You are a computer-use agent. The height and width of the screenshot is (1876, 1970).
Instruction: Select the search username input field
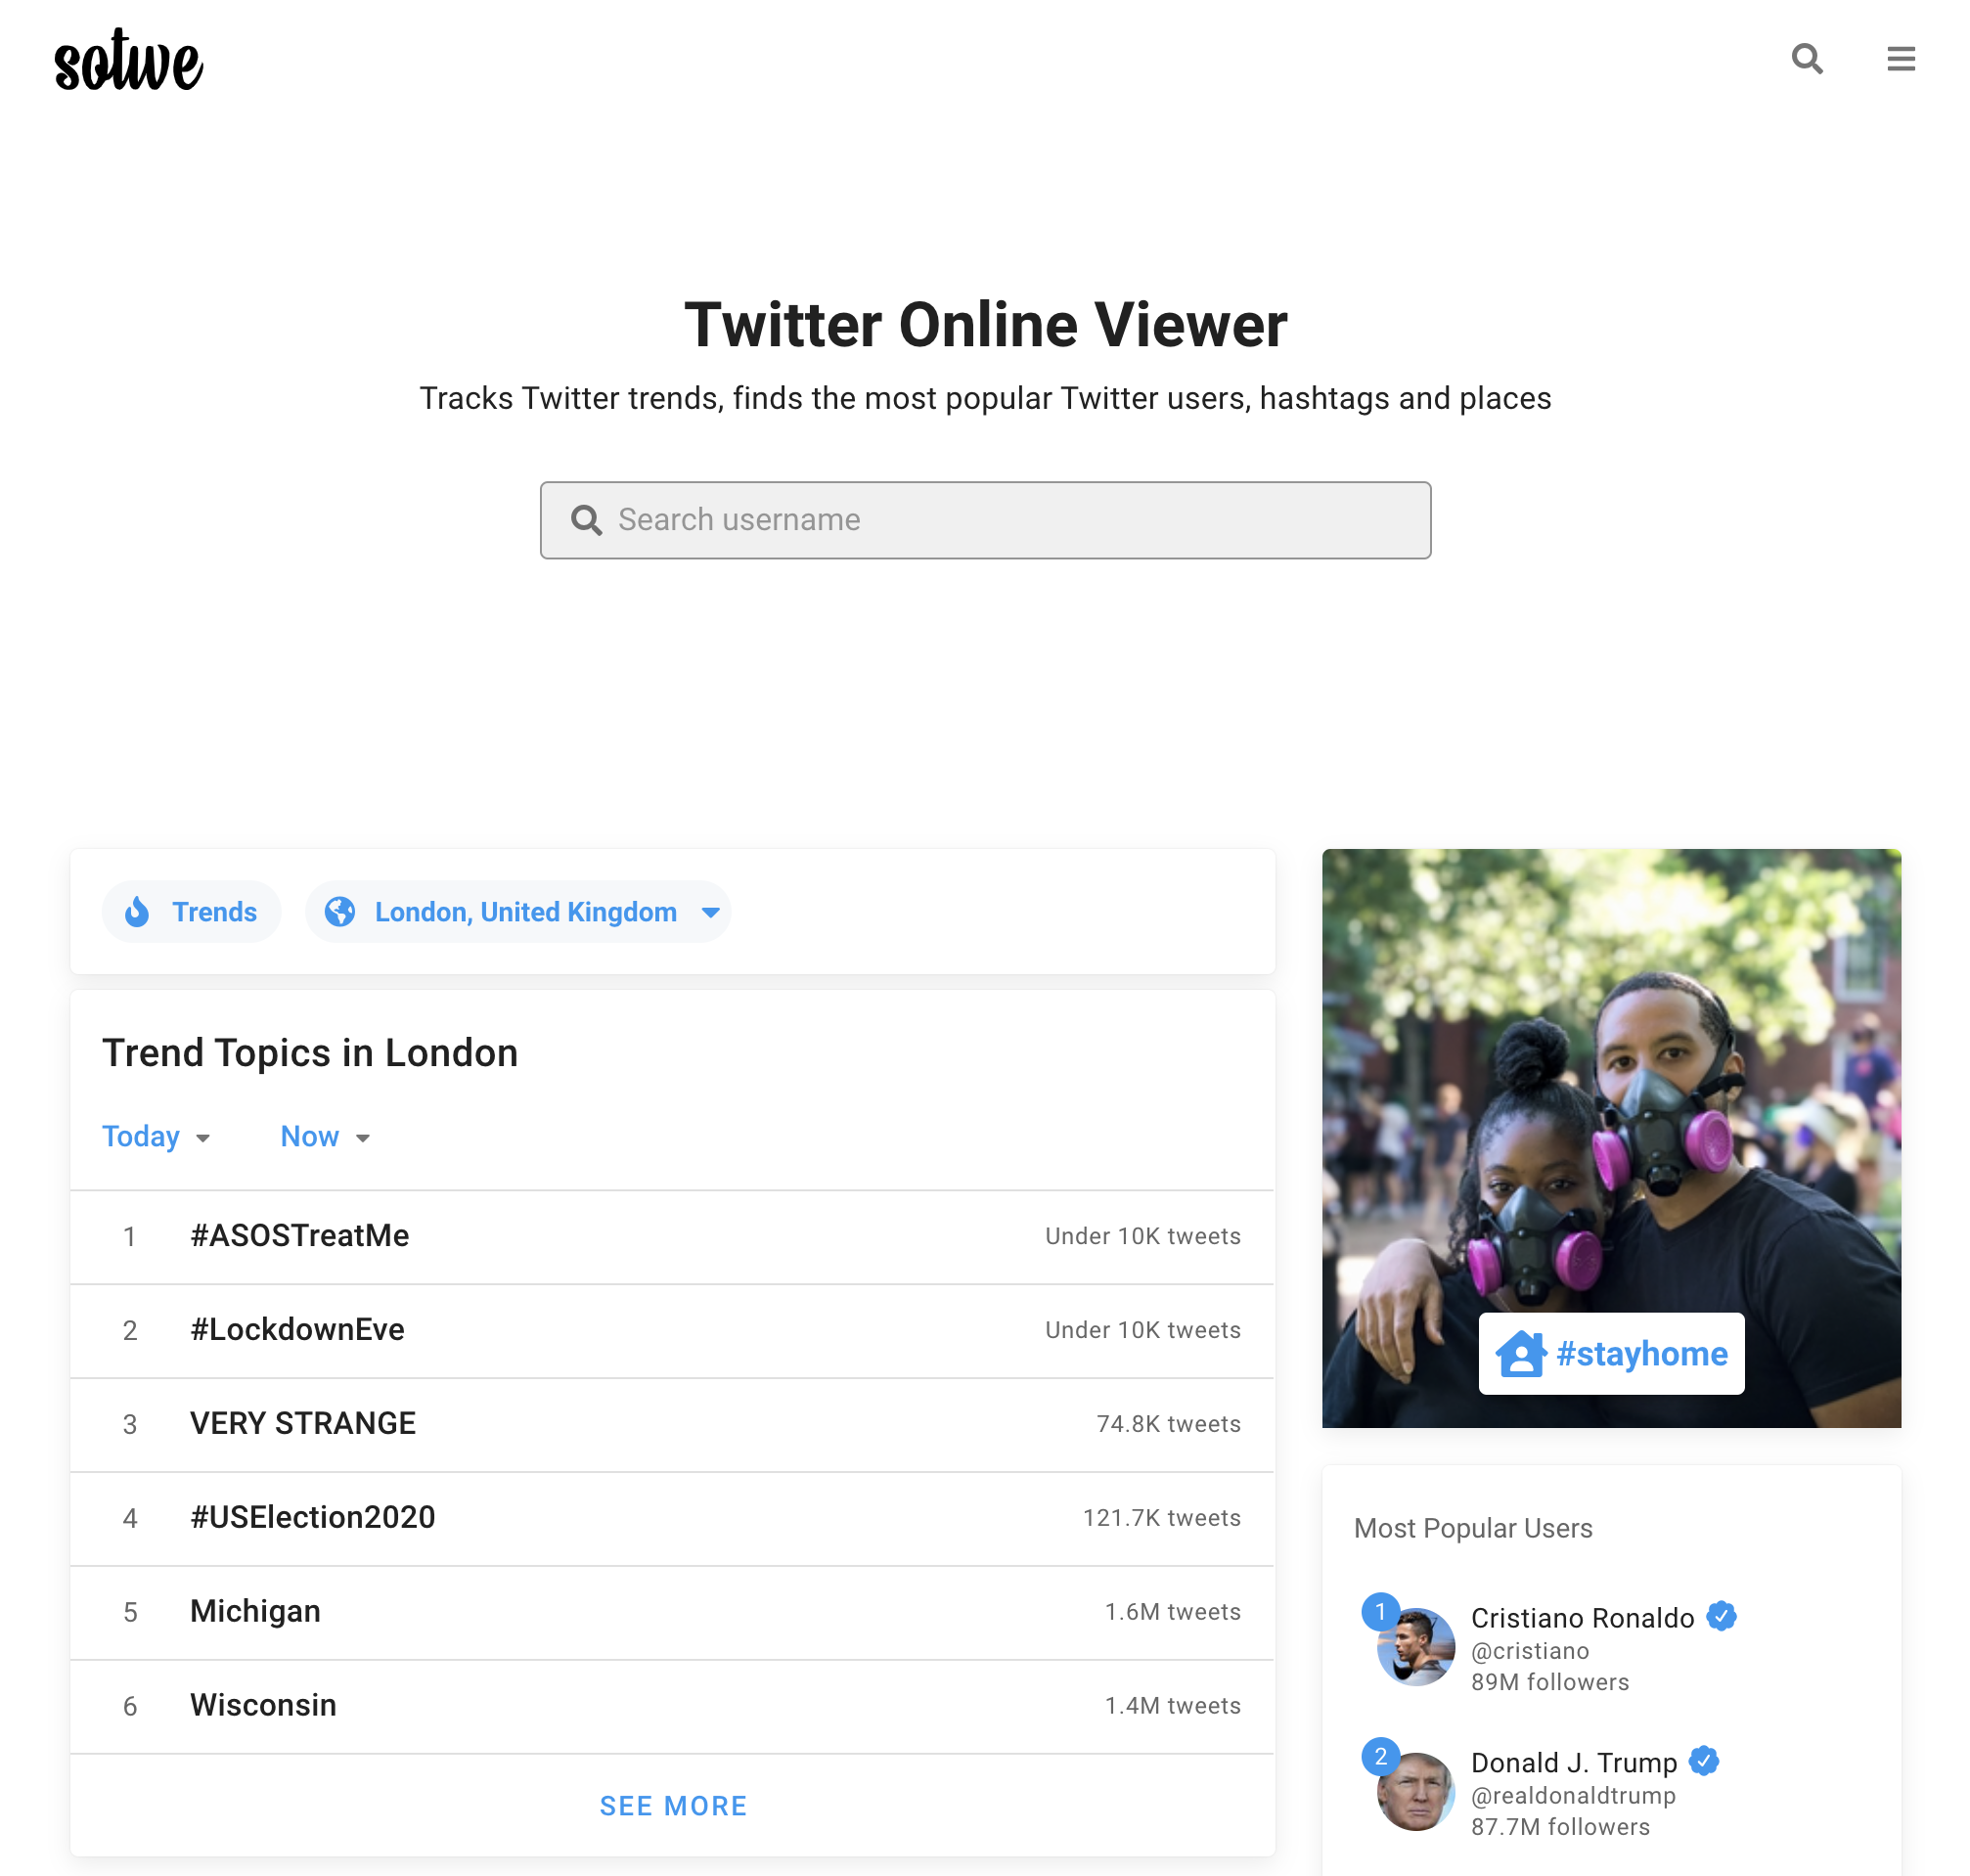coord(985,520)
